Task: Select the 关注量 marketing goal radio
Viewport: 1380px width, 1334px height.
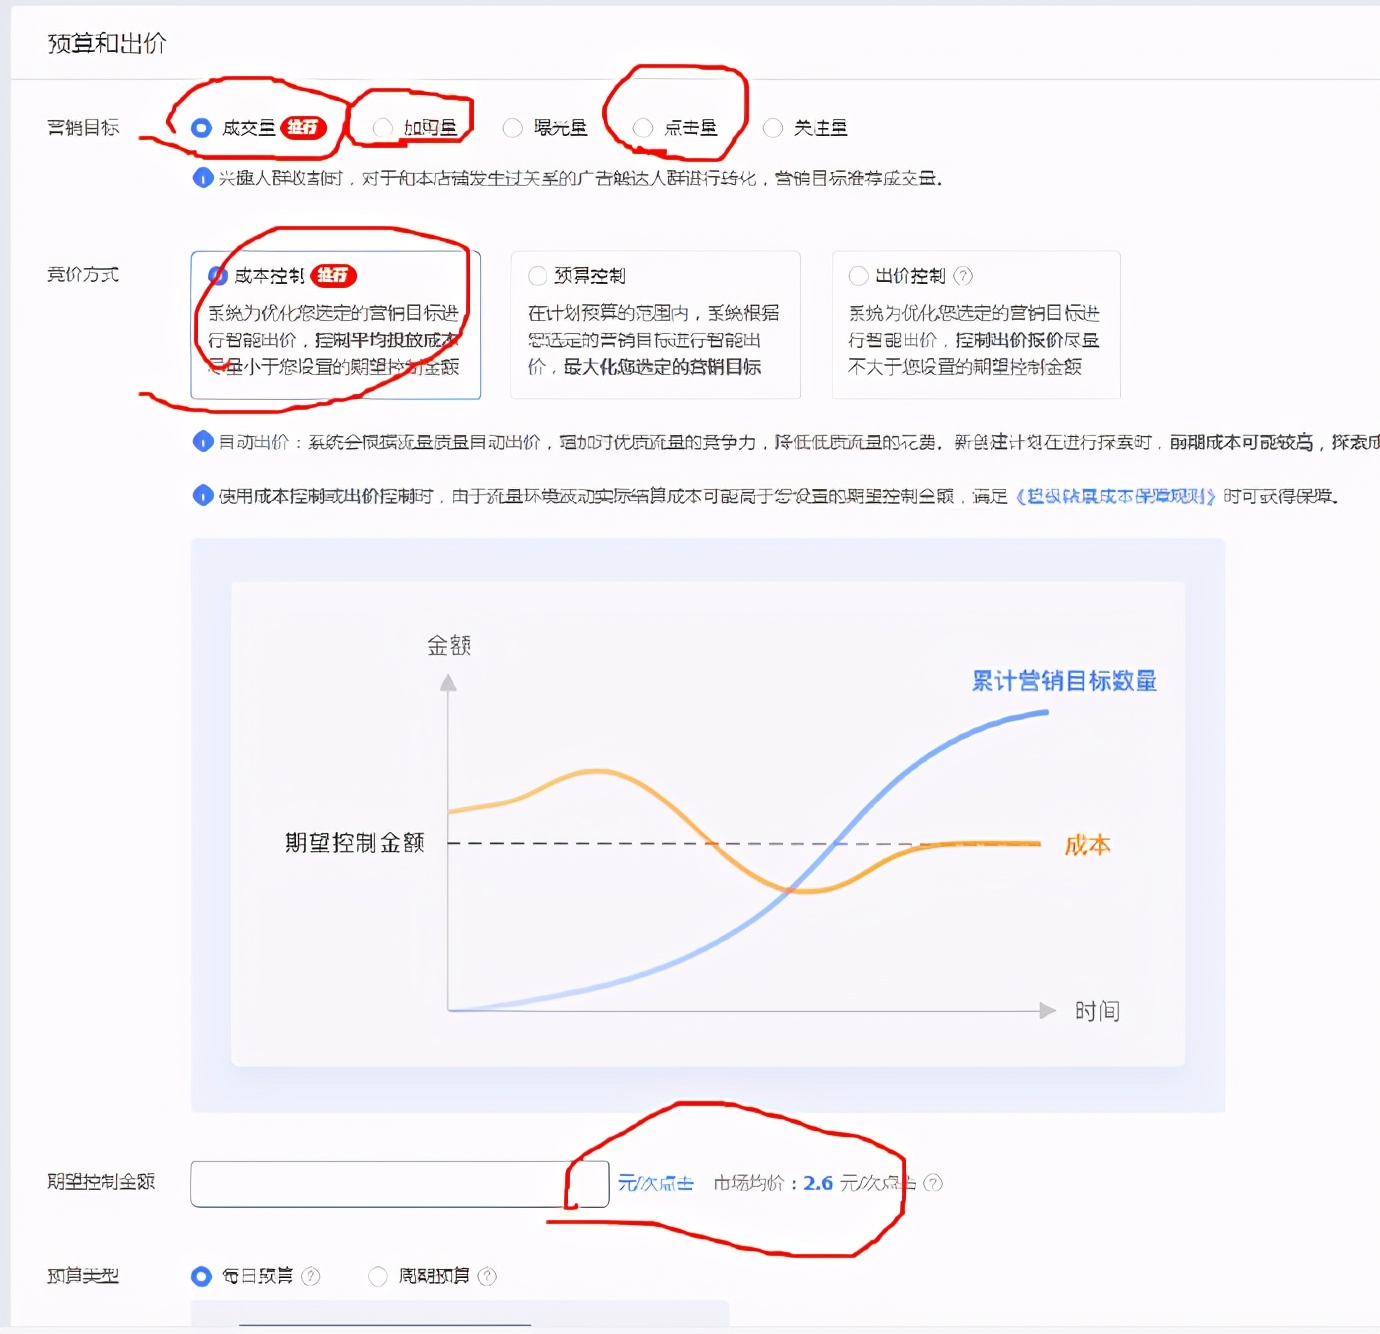Action: tap(773, 128)
